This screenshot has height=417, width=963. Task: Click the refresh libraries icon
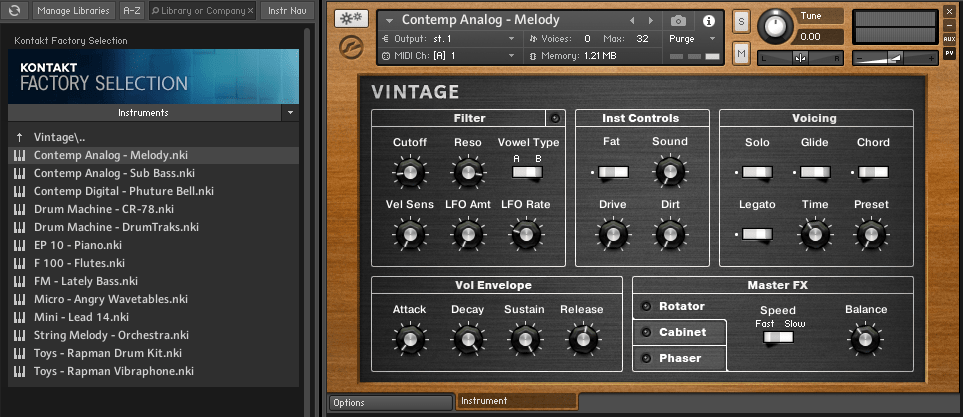click(15, 10)
